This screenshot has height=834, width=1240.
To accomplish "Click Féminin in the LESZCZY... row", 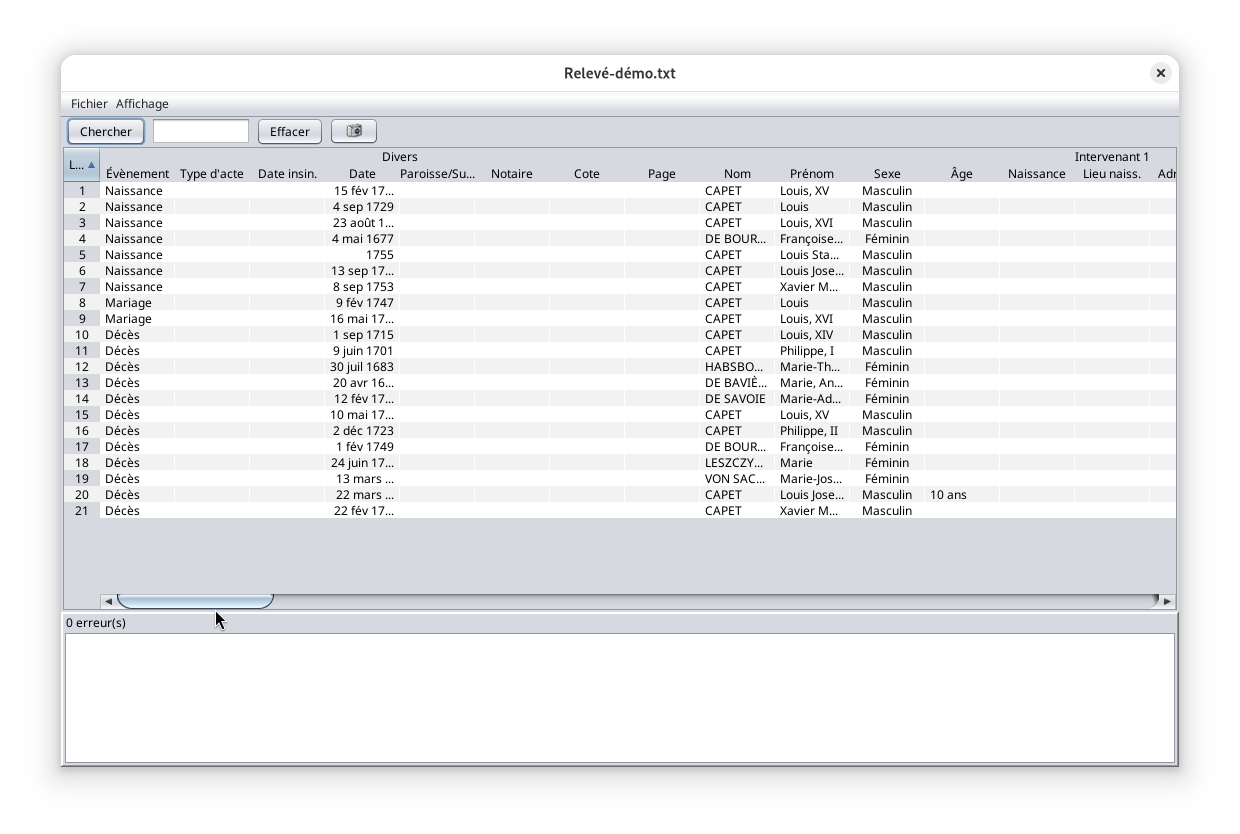I will [887, 463].
